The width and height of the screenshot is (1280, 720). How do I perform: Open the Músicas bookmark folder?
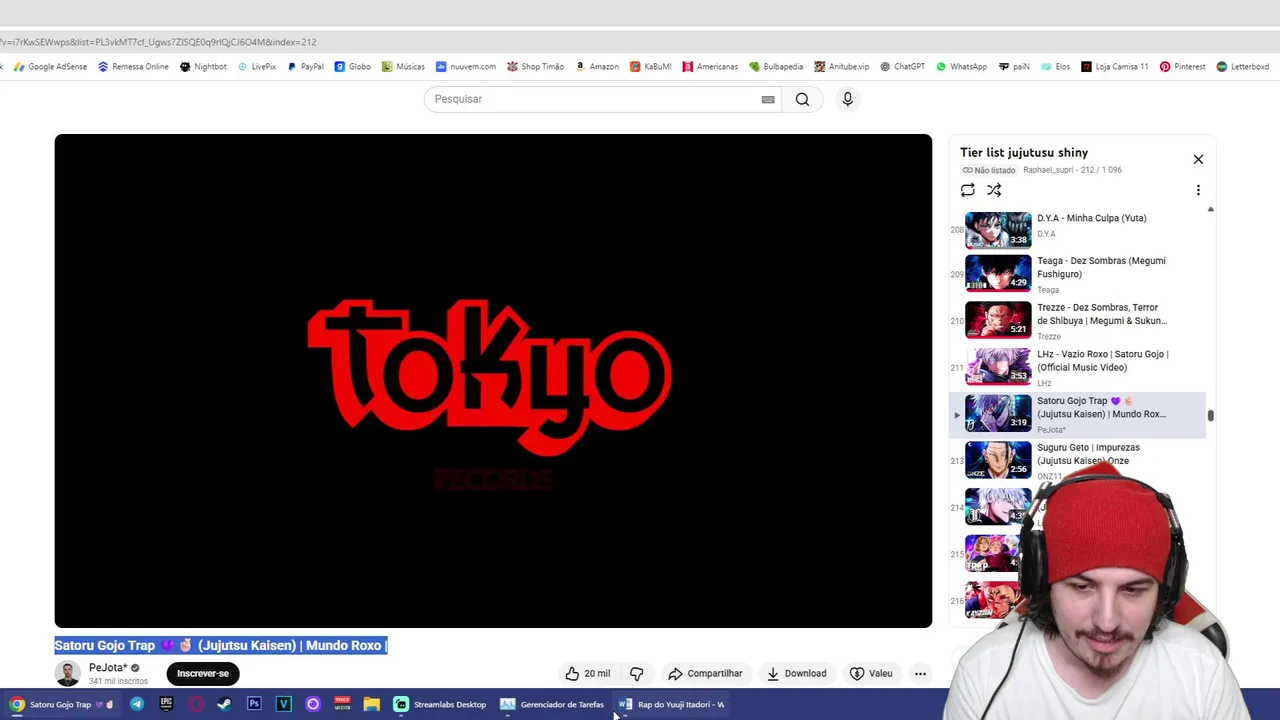coord(403,67)
